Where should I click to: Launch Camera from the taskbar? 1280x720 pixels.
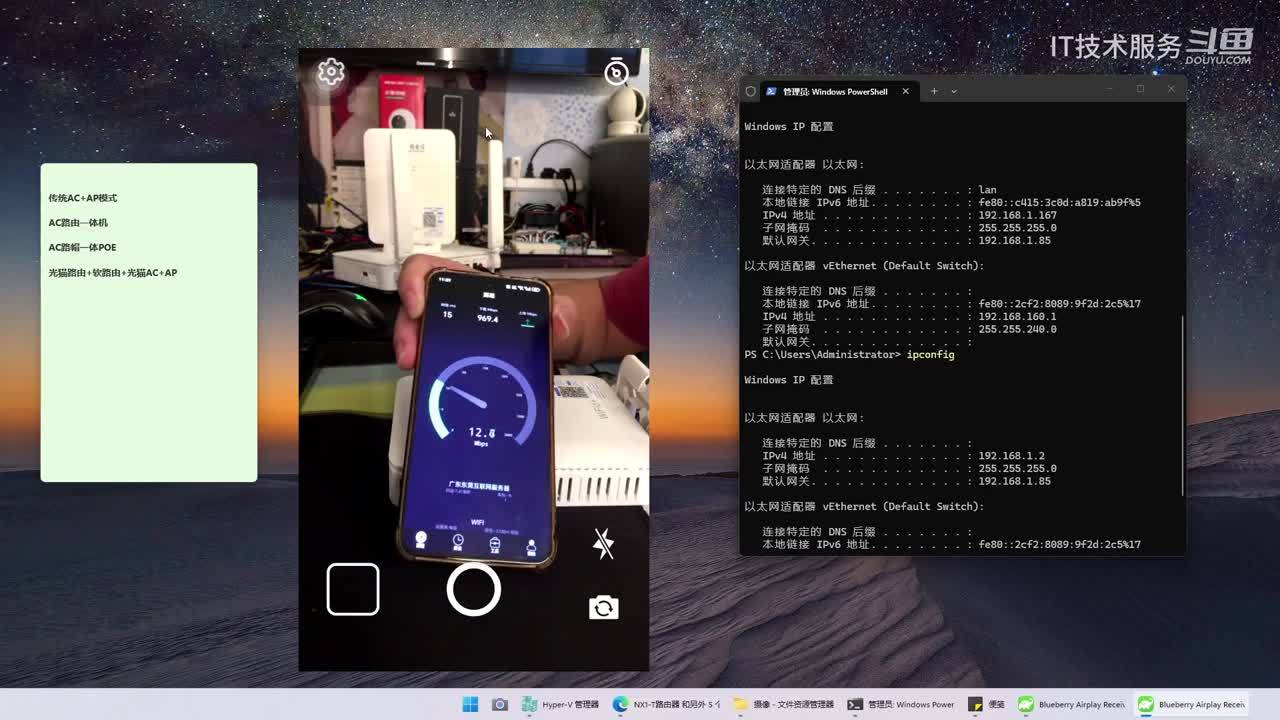tap(499, 704)
